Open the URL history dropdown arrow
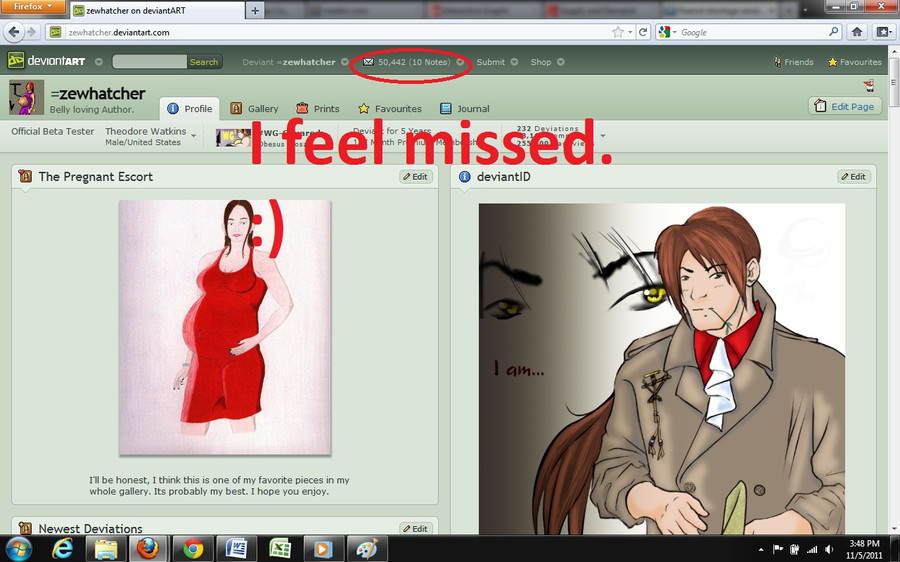The width and height of the screenshot is (900, 562). click(x=630, y=33)
